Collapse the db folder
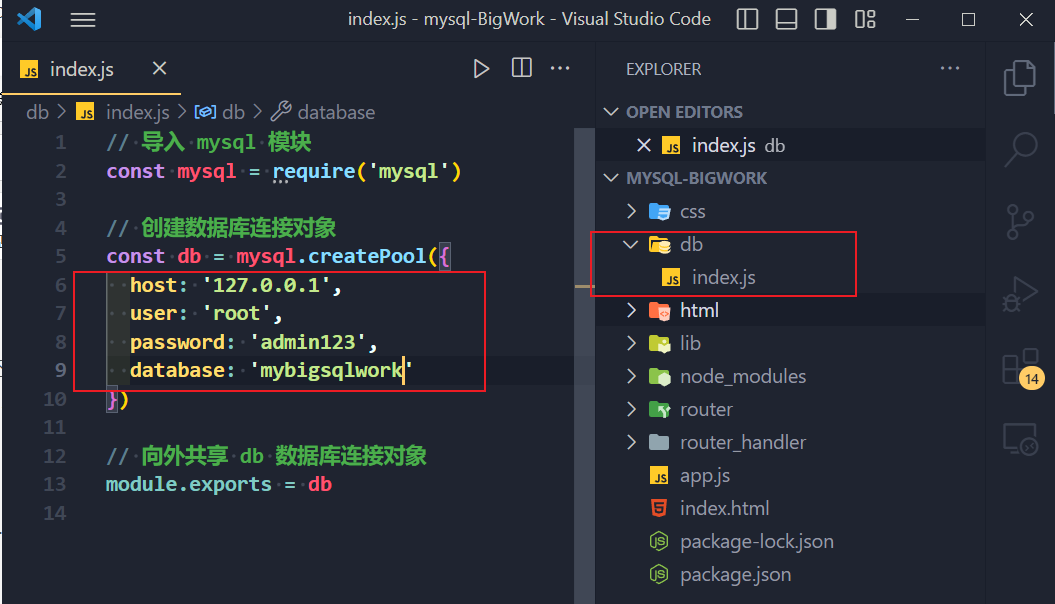The width and height of the screenshot is (1055, 604). coord(631,244)
